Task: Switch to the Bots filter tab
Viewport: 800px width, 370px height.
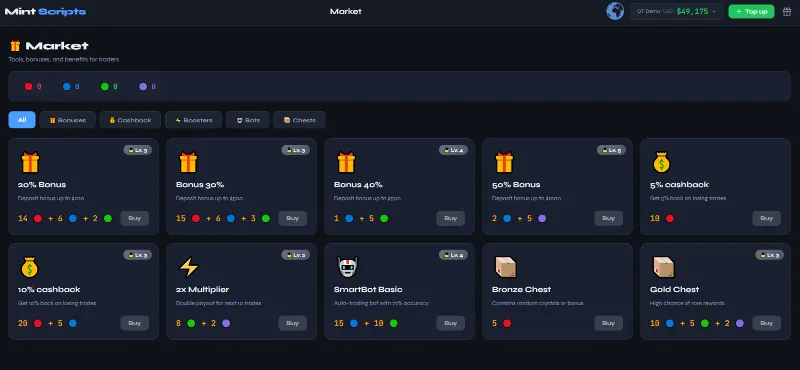Action: pos(247,120)
